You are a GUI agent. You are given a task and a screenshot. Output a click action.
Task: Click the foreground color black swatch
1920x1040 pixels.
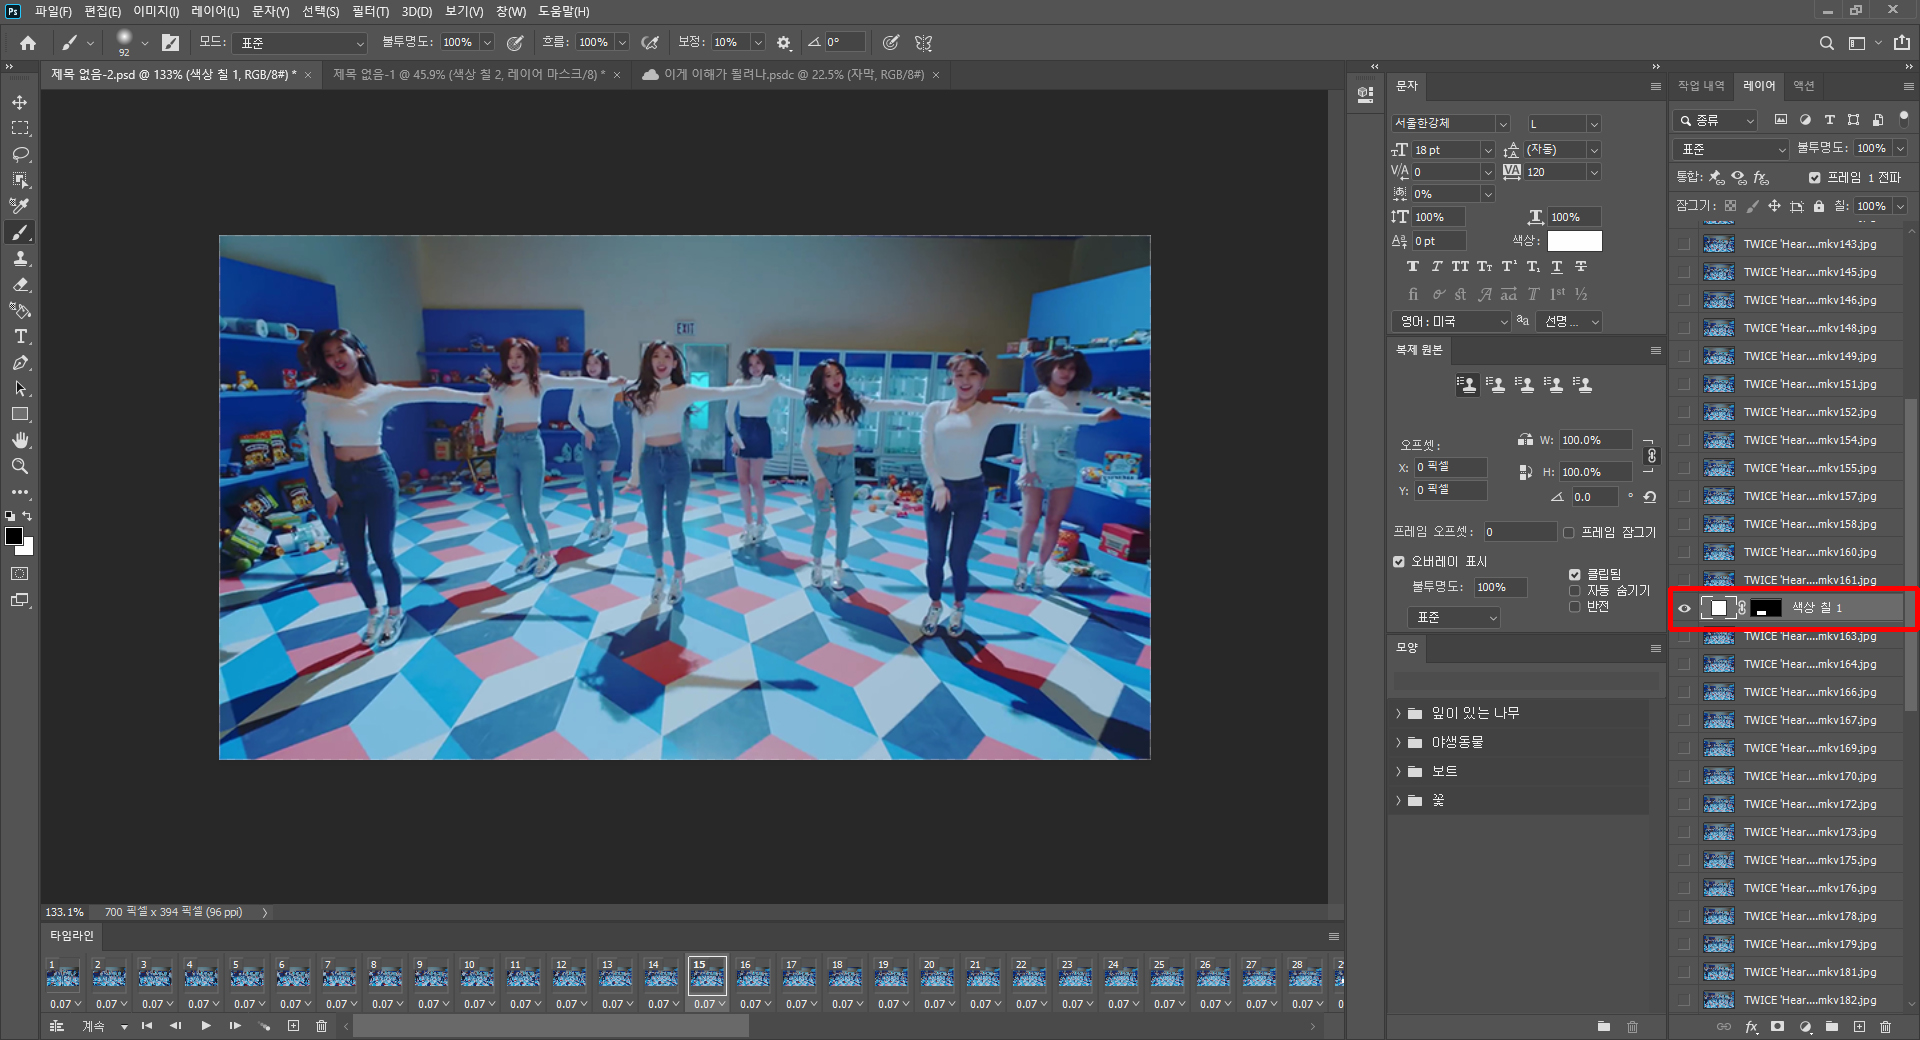coord(14,536)
